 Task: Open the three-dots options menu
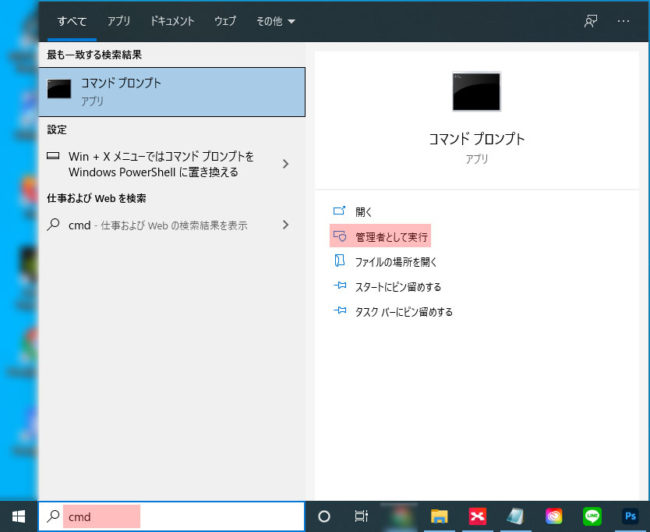pyautogui.click(x=623, y=21)
